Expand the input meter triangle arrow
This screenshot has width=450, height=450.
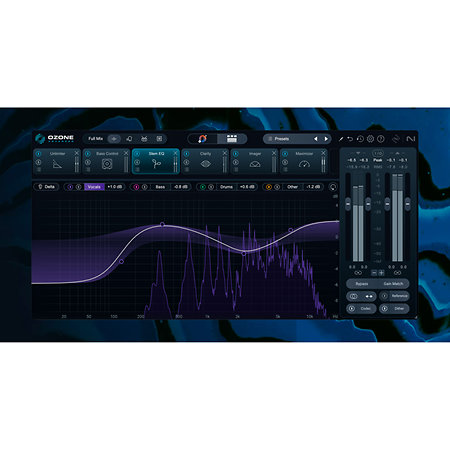358,153
